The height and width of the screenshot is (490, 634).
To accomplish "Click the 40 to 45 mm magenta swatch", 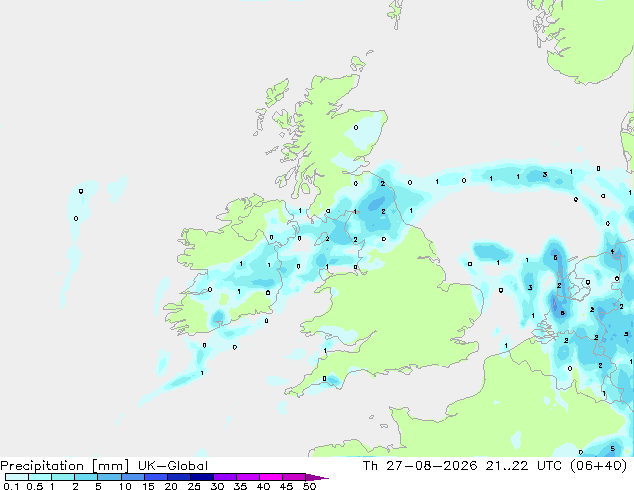I will (271, 477).
